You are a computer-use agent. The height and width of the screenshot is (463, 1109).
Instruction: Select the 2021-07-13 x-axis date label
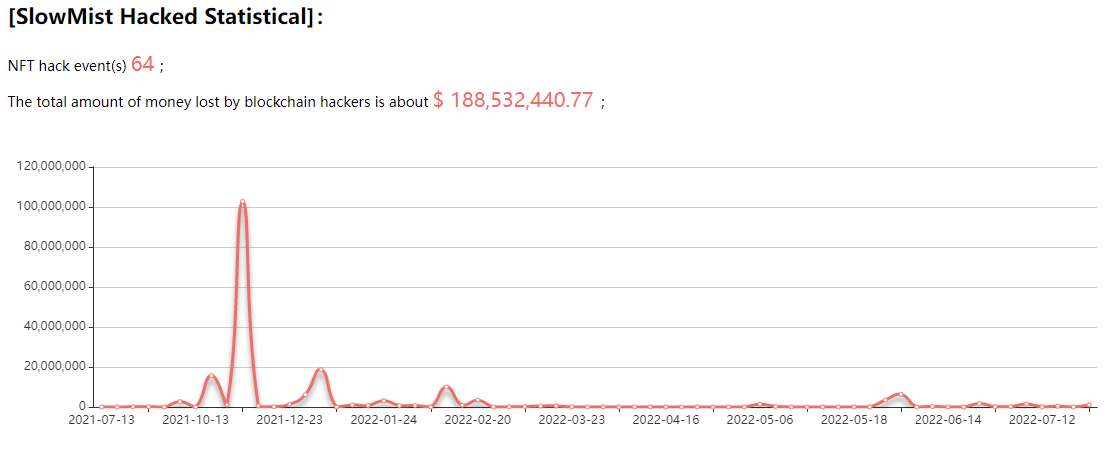pyautogui.click(x=101, y=420)
